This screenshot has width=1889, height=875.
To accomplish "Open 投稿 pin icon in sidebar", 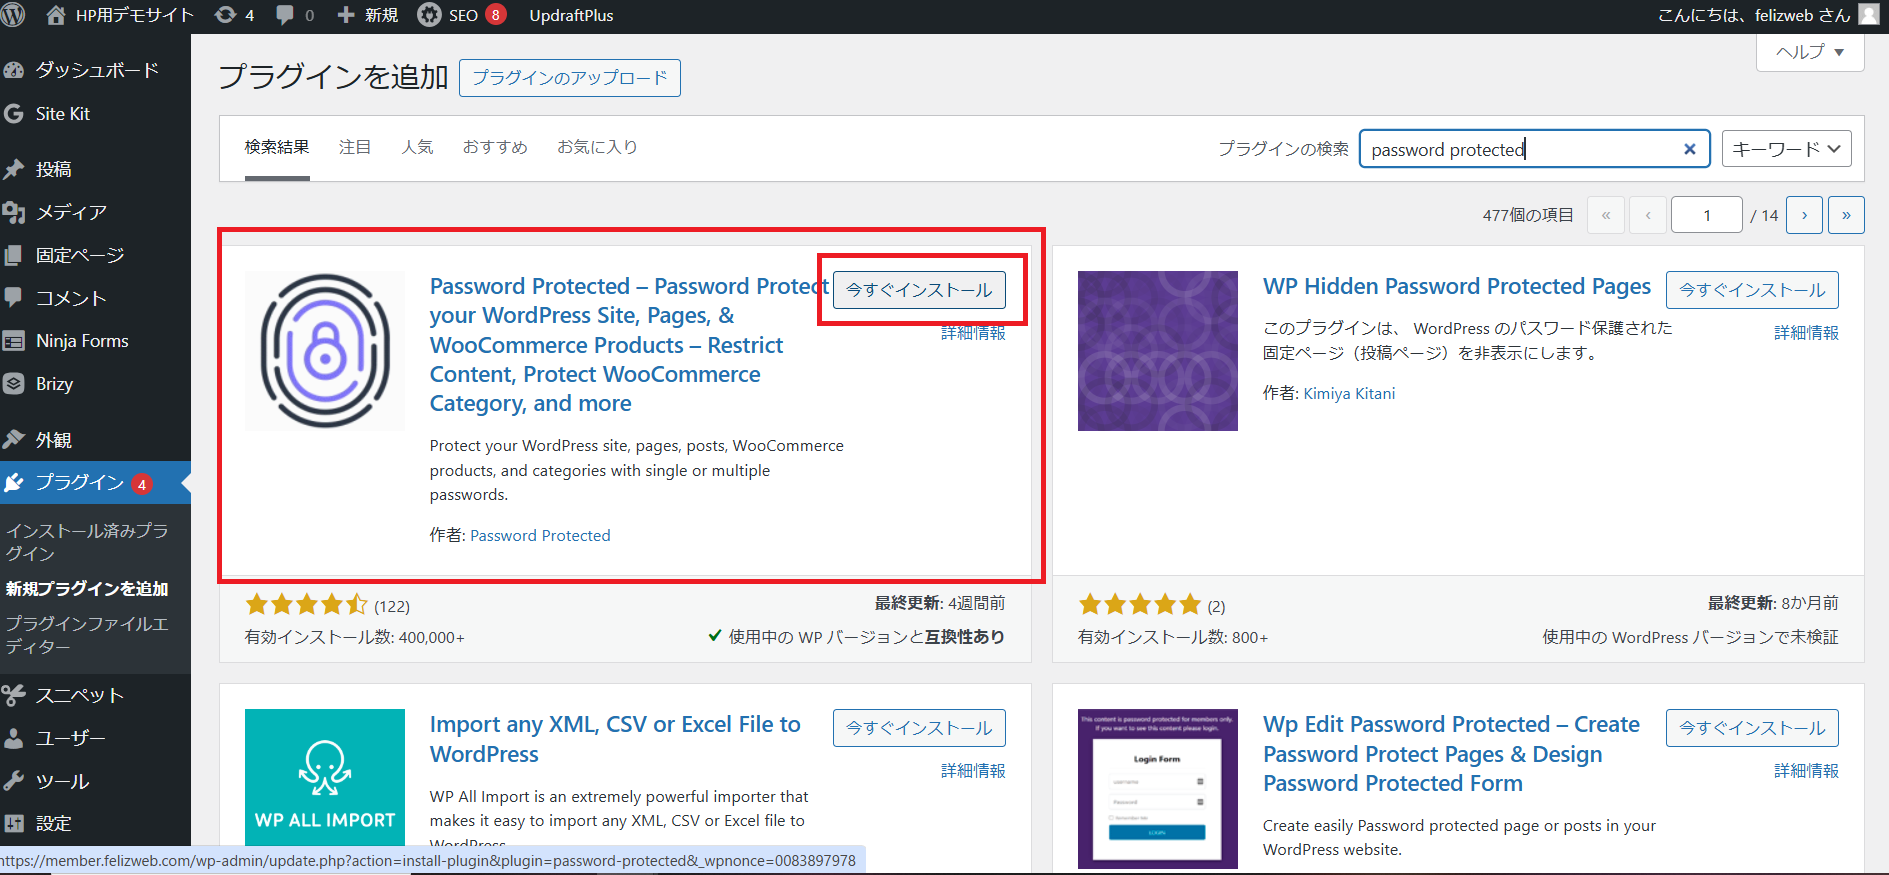I will [14, 169].
